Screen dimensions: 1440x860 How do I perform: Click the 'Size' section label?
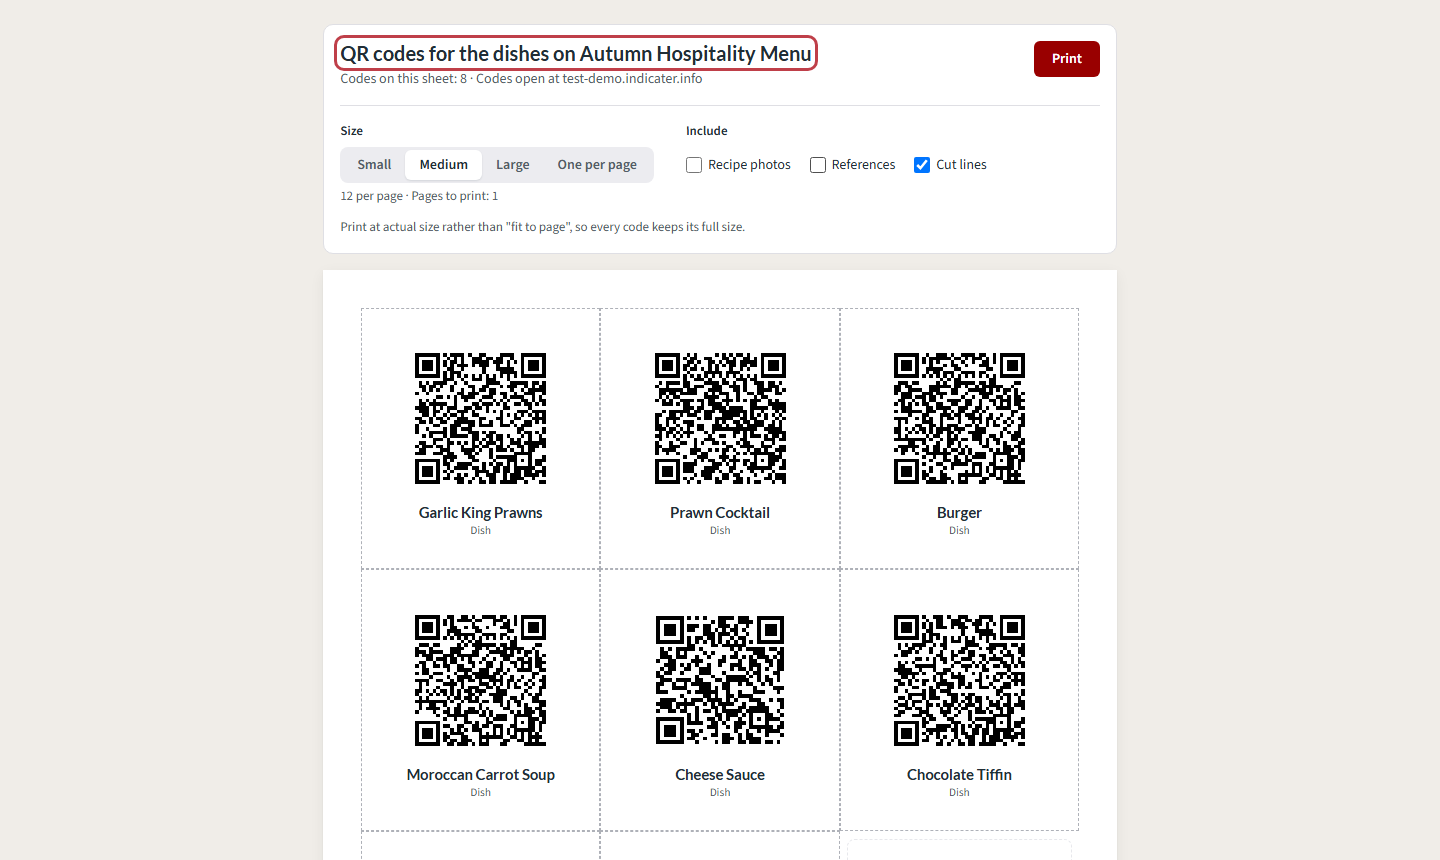352,131
